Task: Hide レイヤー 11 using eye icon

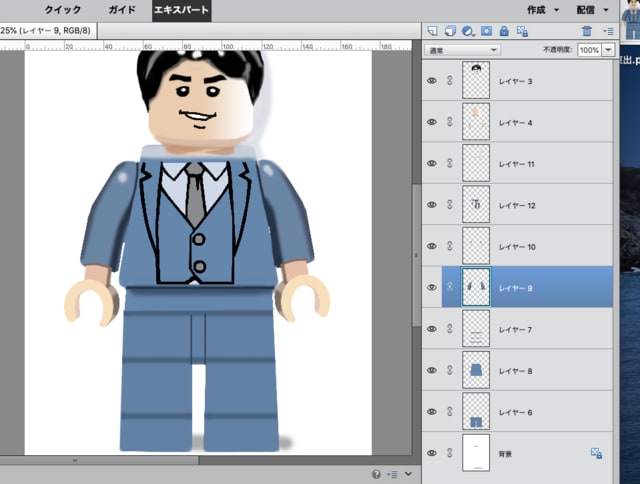Action: click(432, 163)
